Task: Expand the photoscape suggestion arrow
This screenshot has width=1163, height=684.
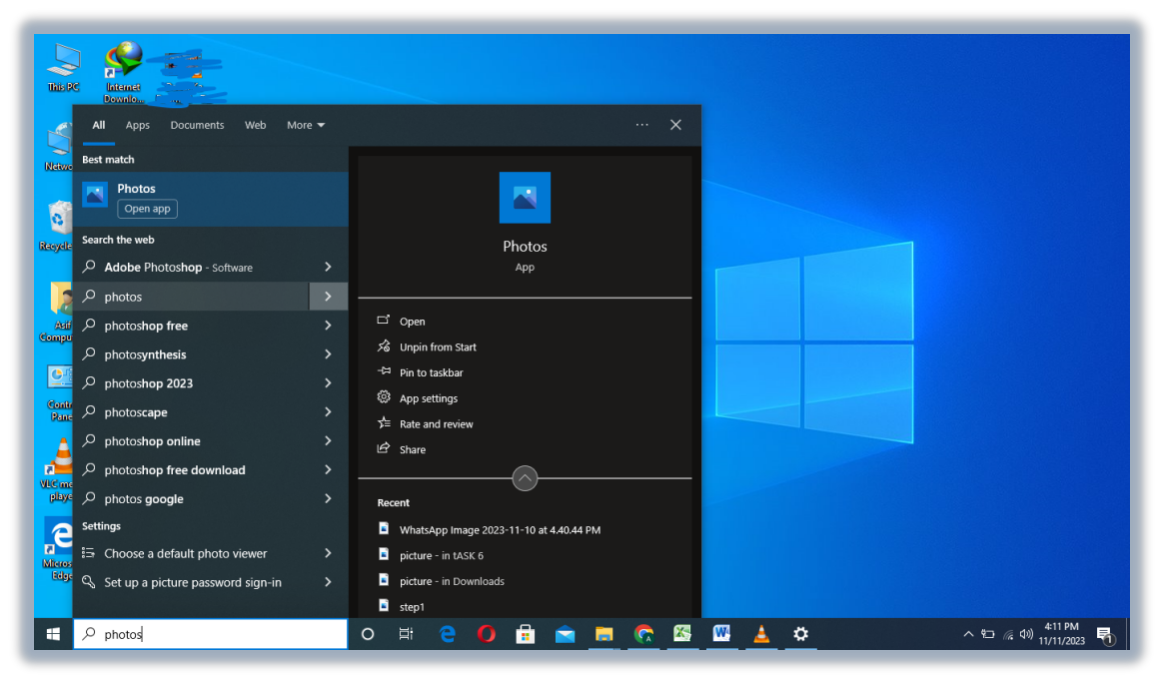Action: [328, 412]
